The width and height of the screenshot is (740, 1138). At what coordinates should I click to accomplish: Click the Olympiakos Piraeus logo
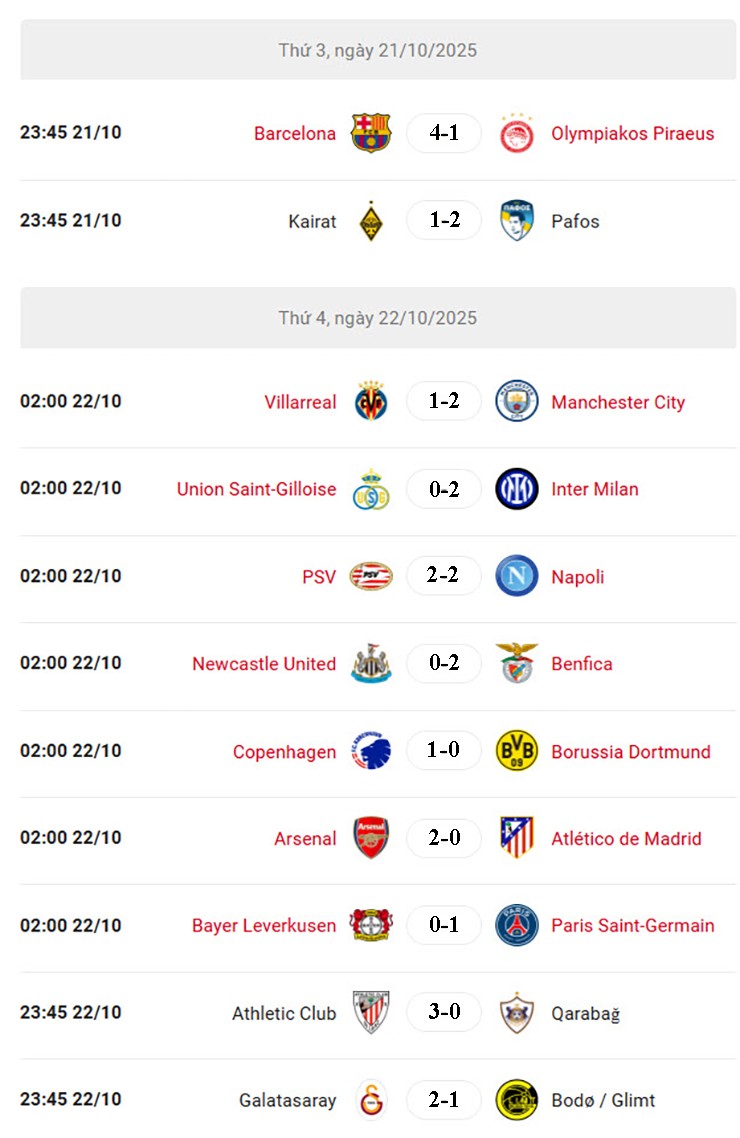point(516,132)
